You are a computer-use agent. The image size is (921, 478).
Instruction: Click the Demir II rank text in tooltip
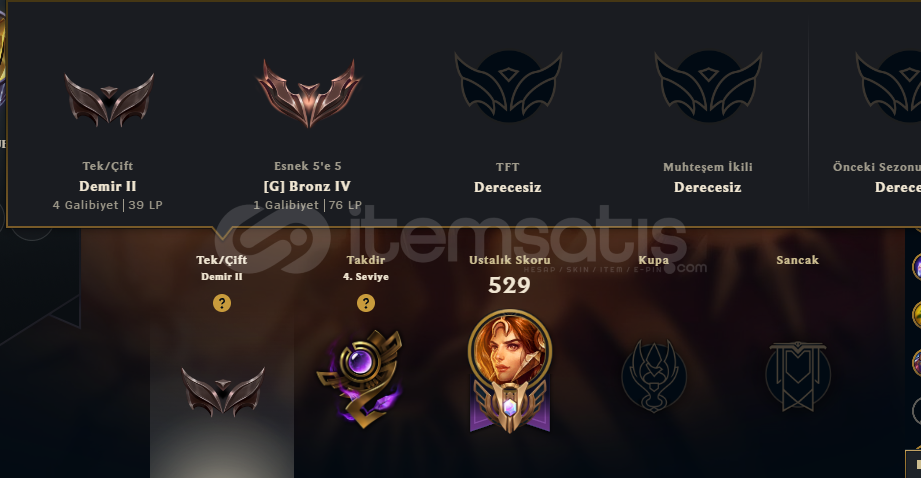108,186
